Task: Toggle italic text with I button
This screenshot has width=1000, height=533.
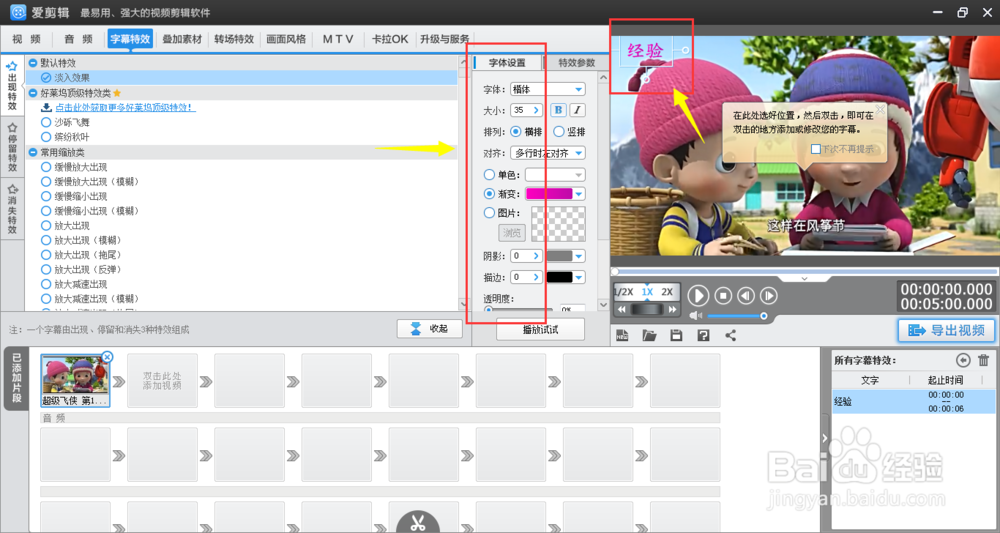Action: coord(577,110)
